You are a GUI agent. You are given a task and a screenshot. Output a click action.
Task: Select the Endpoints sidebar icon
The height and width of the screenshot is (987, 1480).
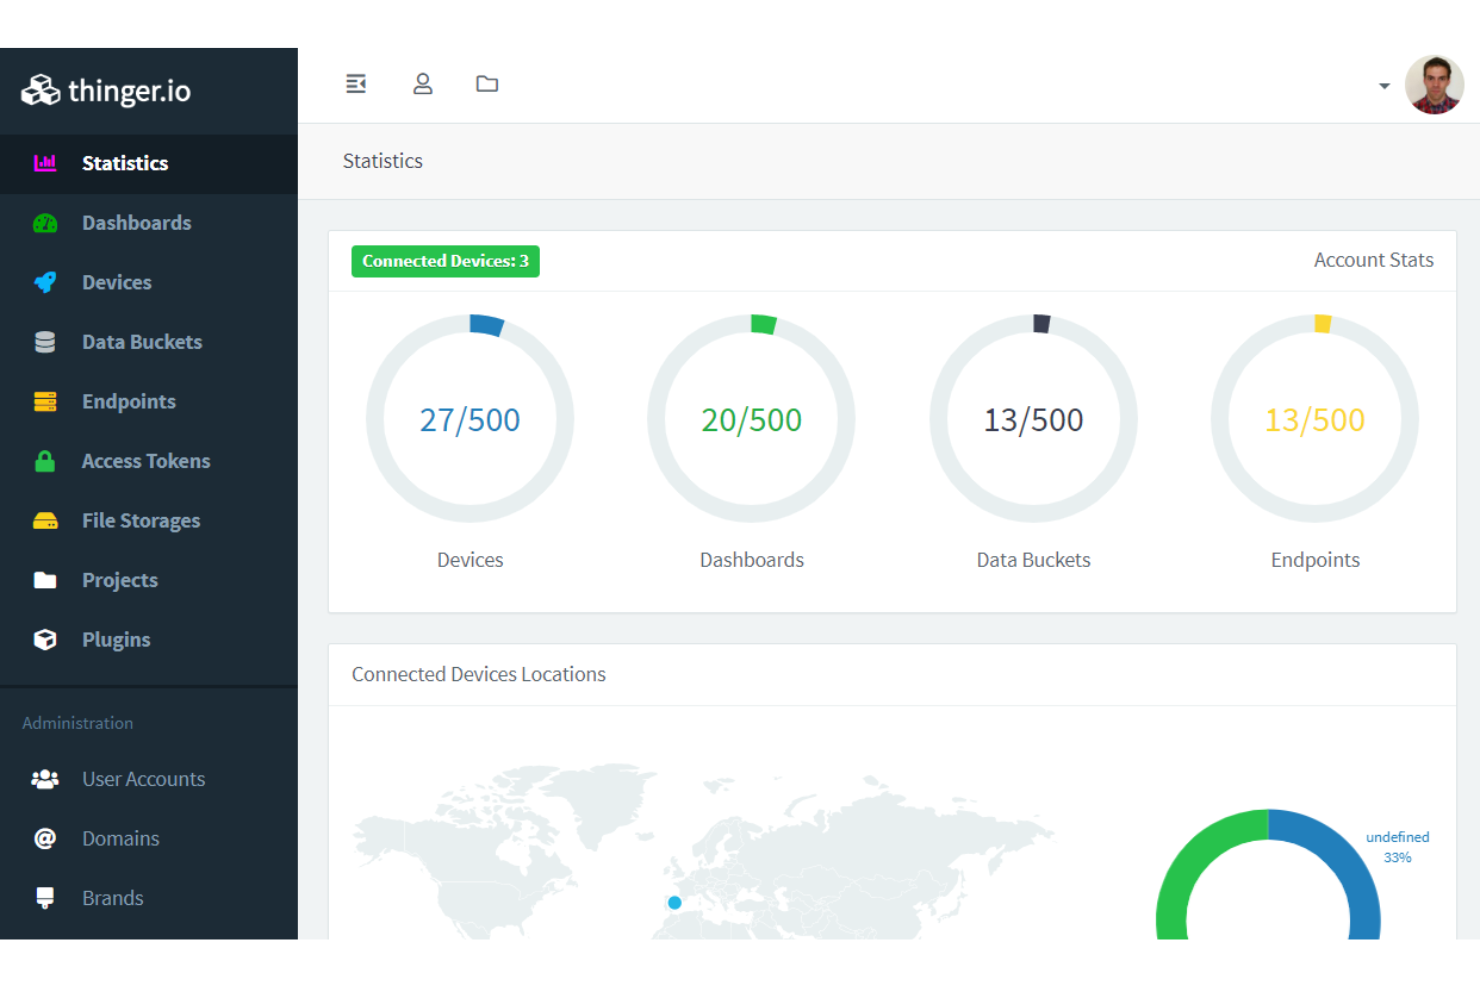coord(45,401)
